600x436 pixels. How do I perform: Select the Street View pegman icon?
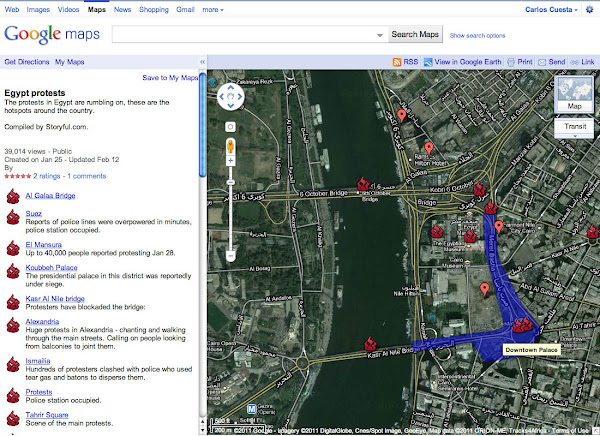(230, 147)
